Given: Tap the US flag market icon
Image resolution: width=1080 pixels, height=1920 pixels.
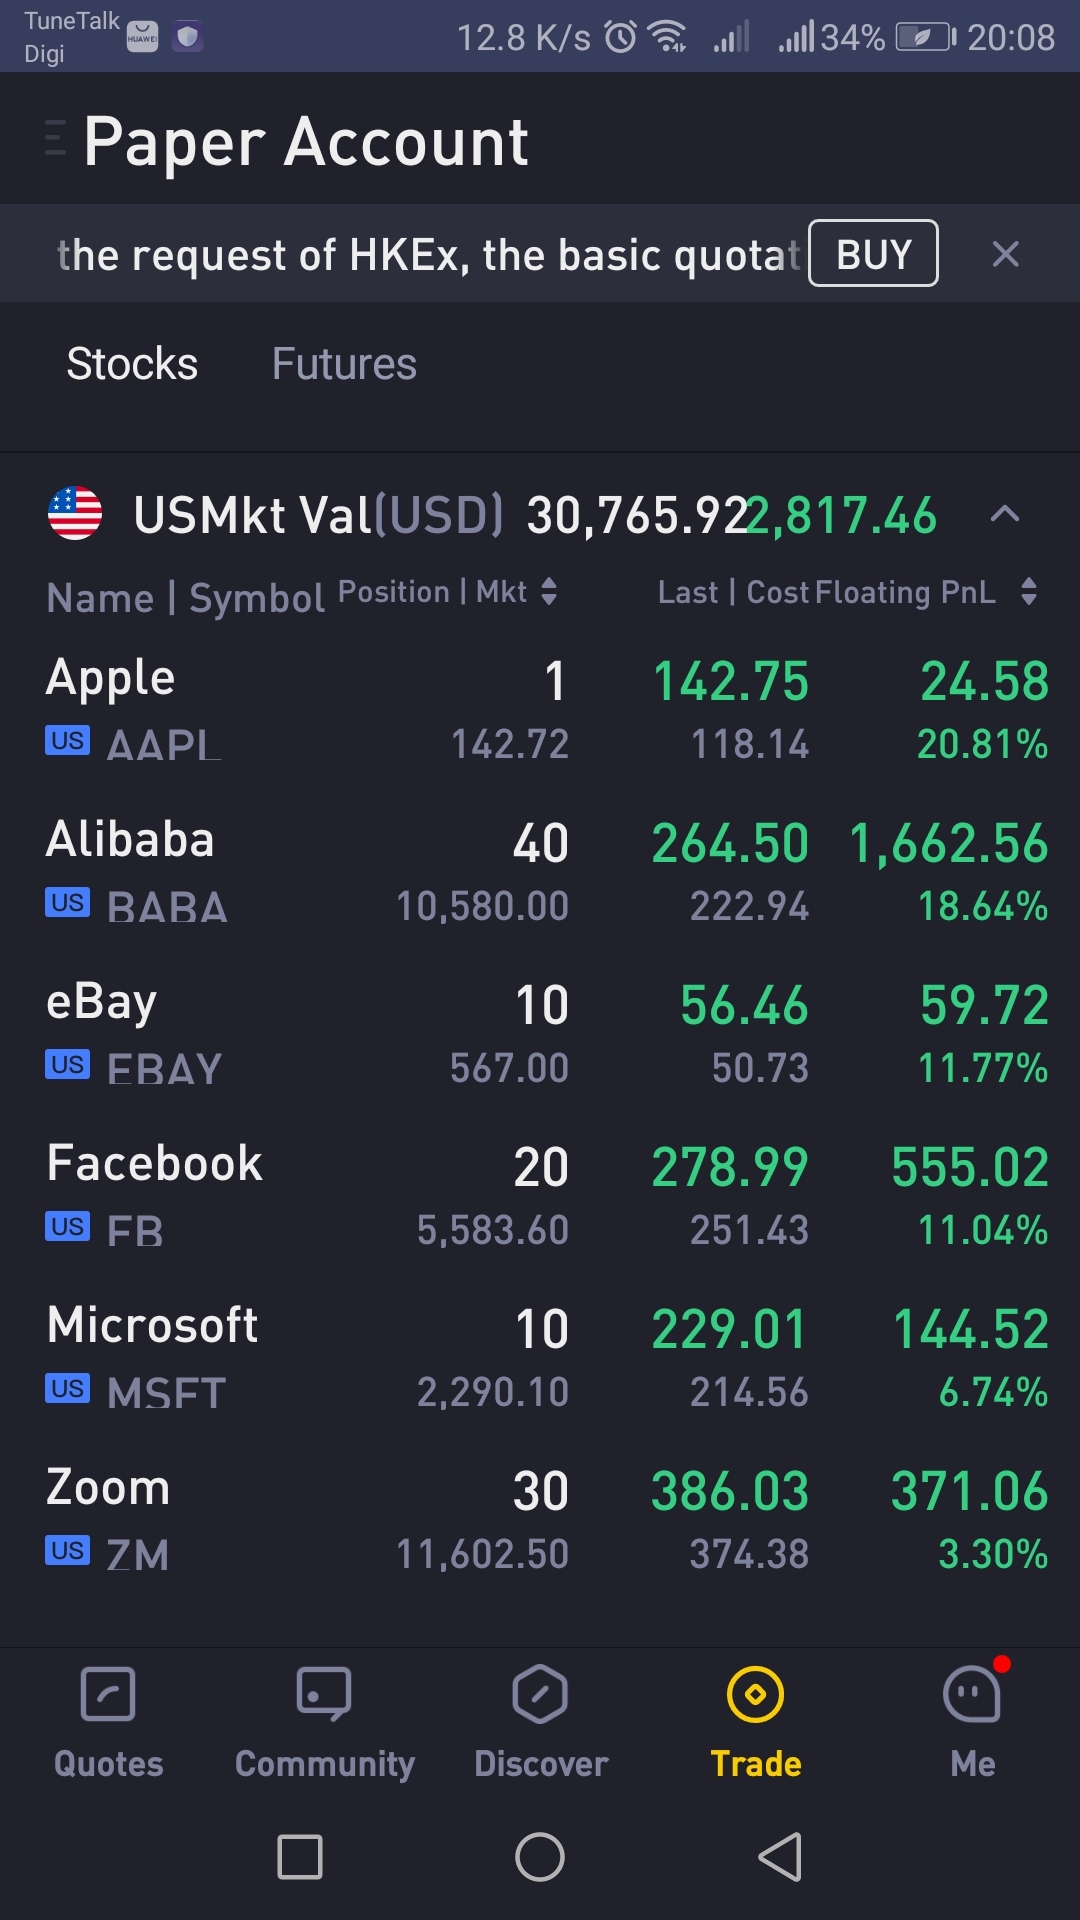Looking at the screenshot, I should coord(75,513).
